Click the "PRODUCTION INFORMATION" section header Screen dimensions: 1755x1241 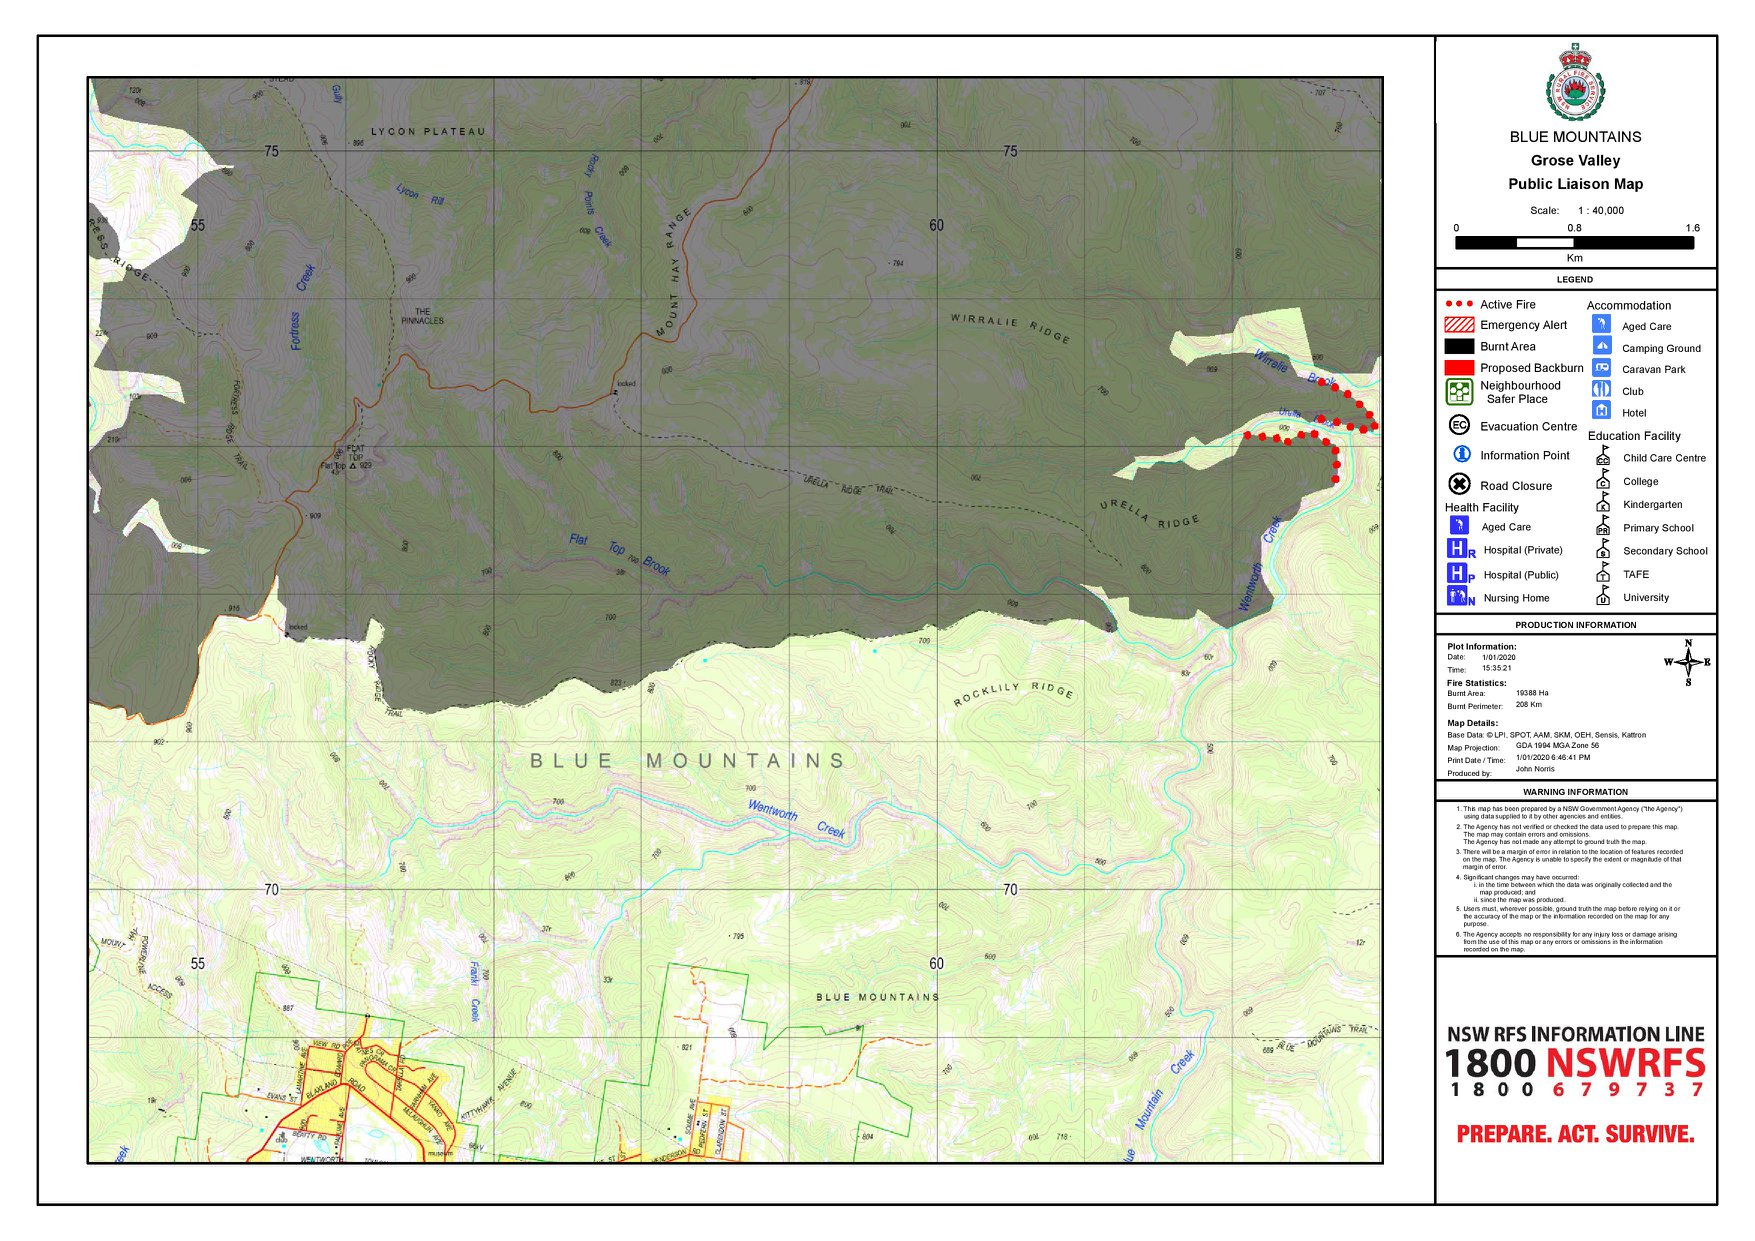coord(1575,625)
